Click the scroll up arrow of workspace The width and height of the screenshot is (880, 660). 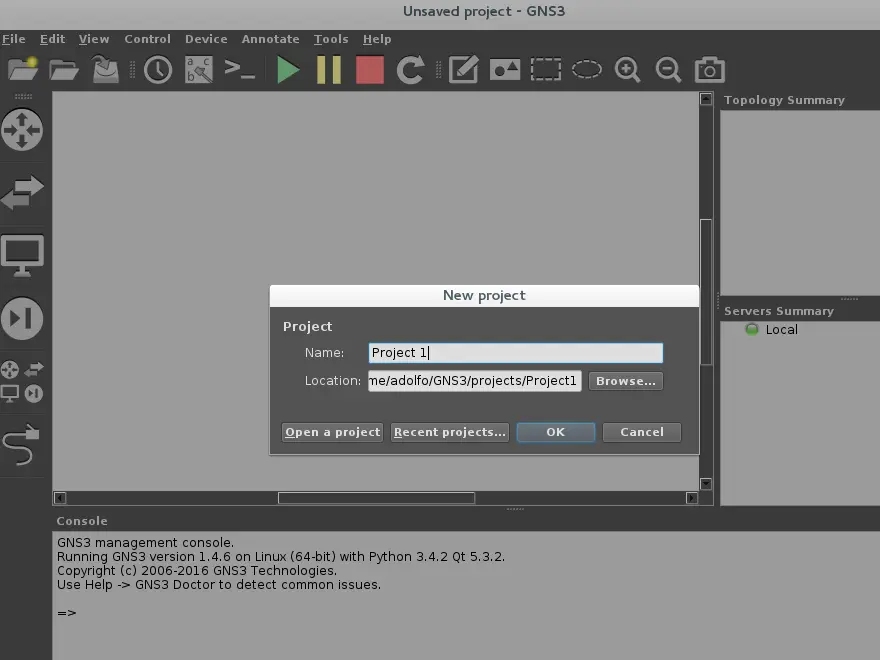(706, 99)
